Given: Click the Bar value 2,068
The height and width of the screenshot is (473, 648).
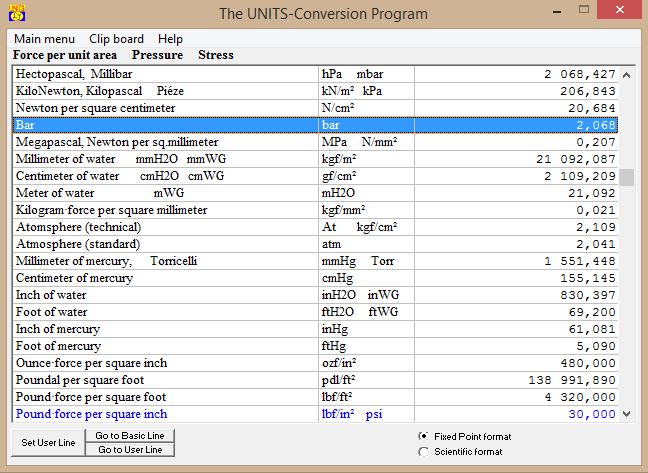Looking at the screenshot, I should (596, 125).
